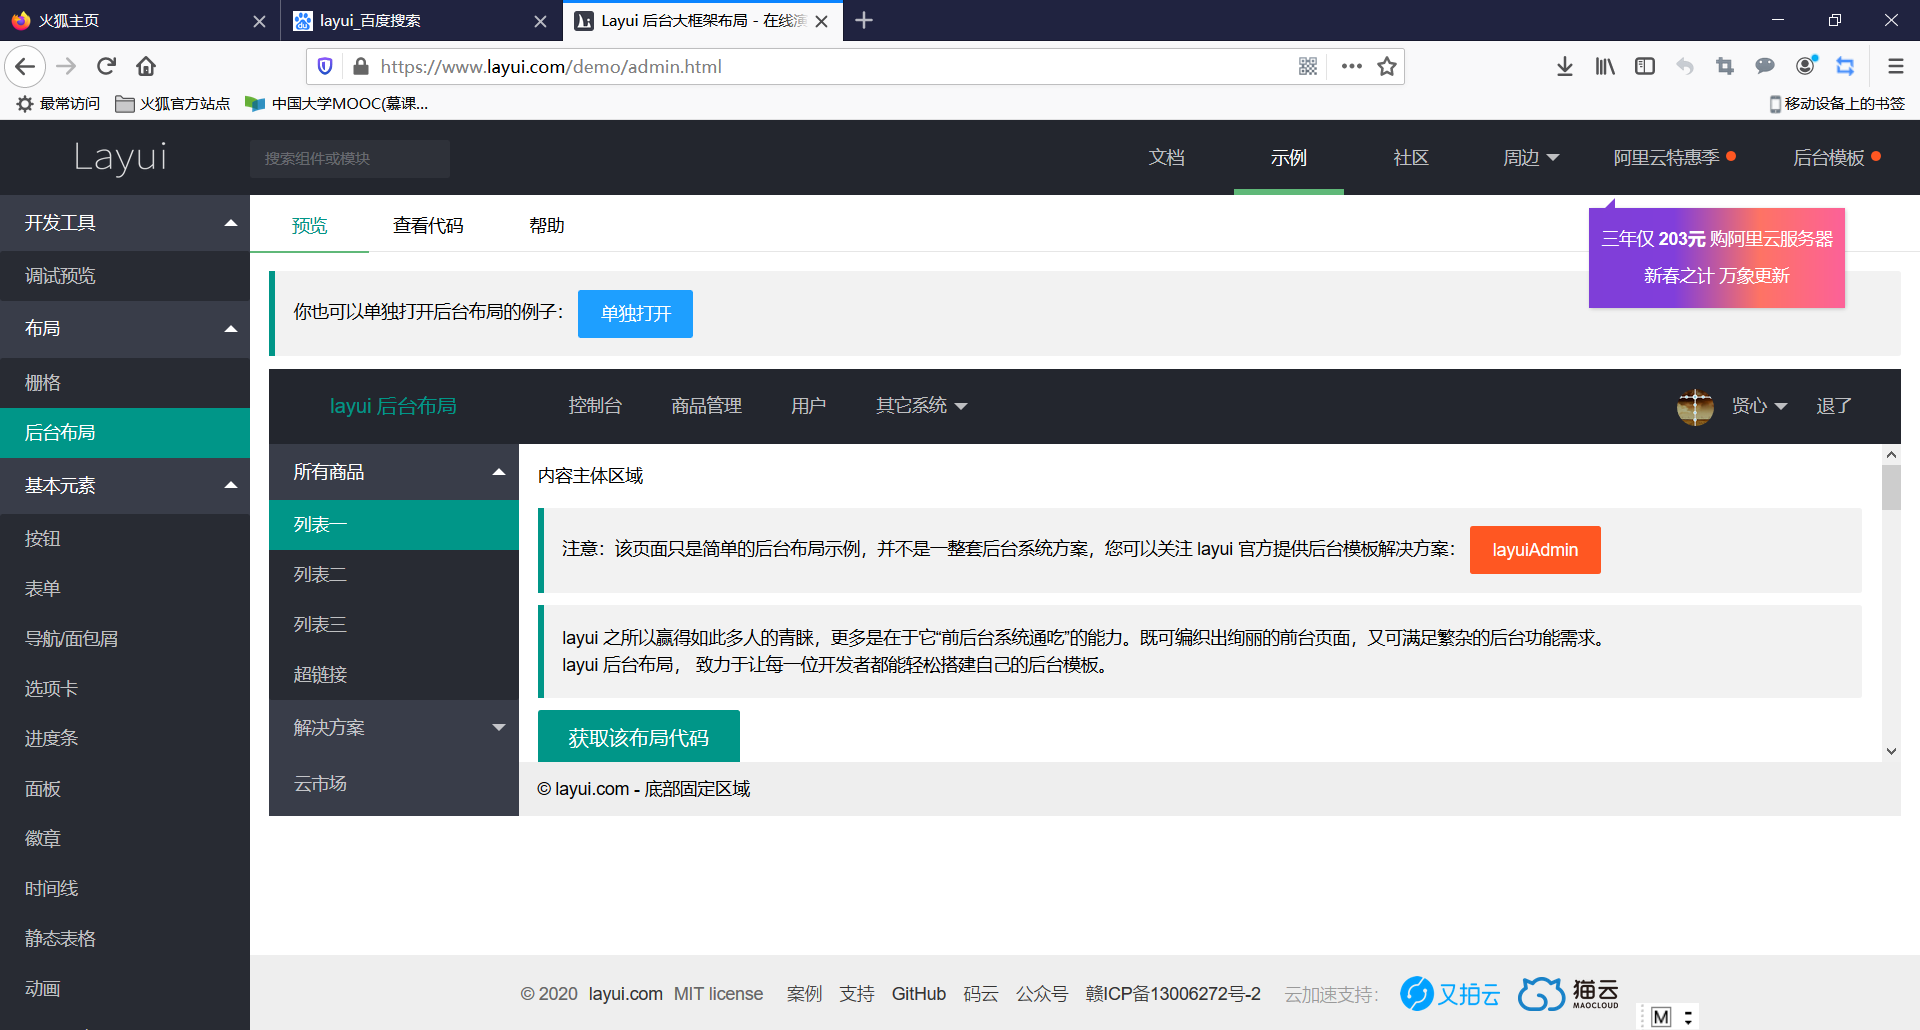
Task: Expand the 解决方案 section in the demo sidebar
Action: (x=393, y=727)
